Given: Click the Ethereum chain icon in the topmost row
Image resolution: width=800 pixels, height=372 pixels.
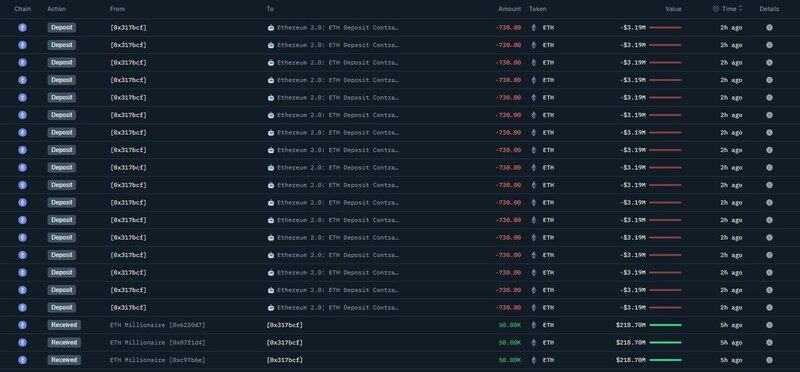Looking at the screenshot, I should [22, 28].
